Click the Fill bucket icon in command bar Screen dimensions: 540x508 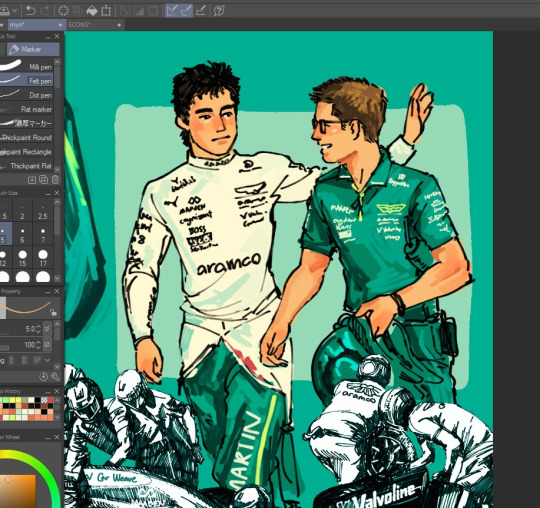tap(92, 11)
